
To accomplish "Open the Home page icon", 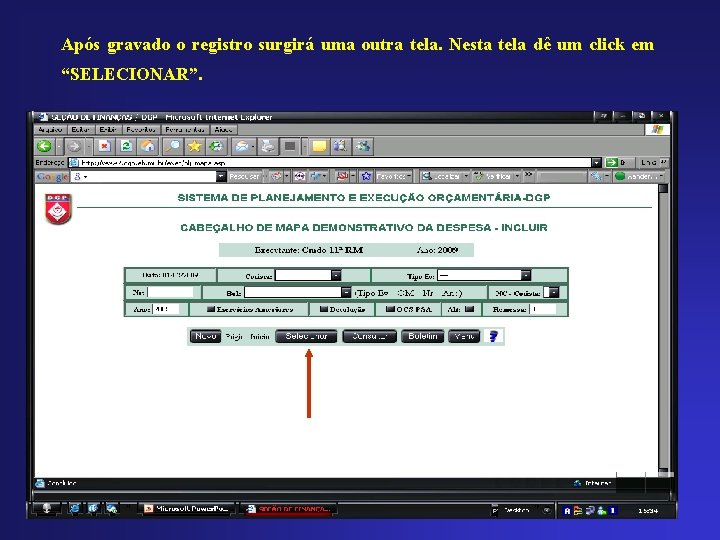I will pos(148,146).
